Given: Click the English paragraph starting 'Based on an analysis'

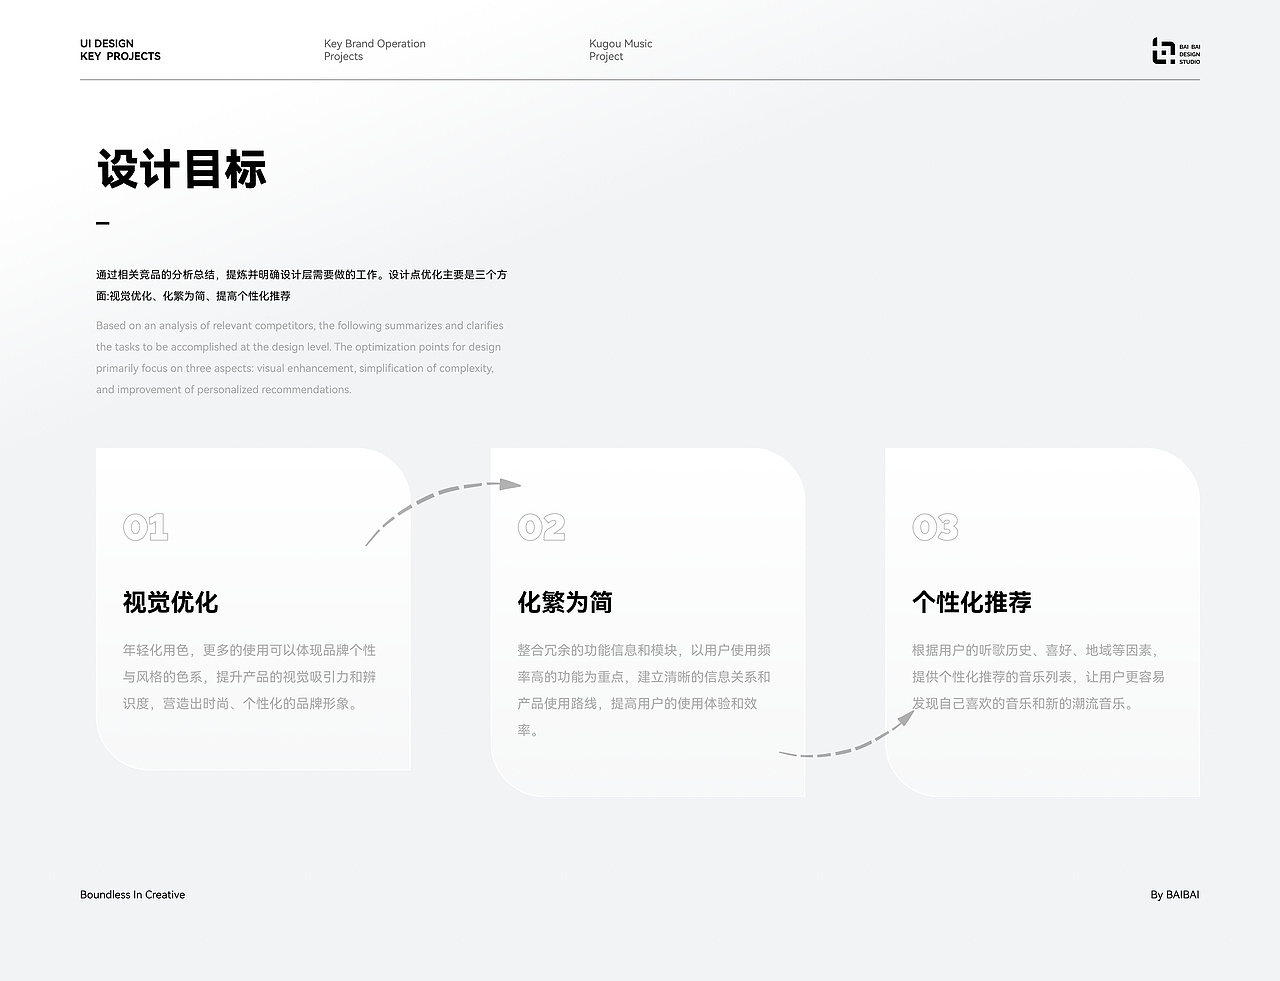Looking at the screenshot, I should (x=300, y=358).
